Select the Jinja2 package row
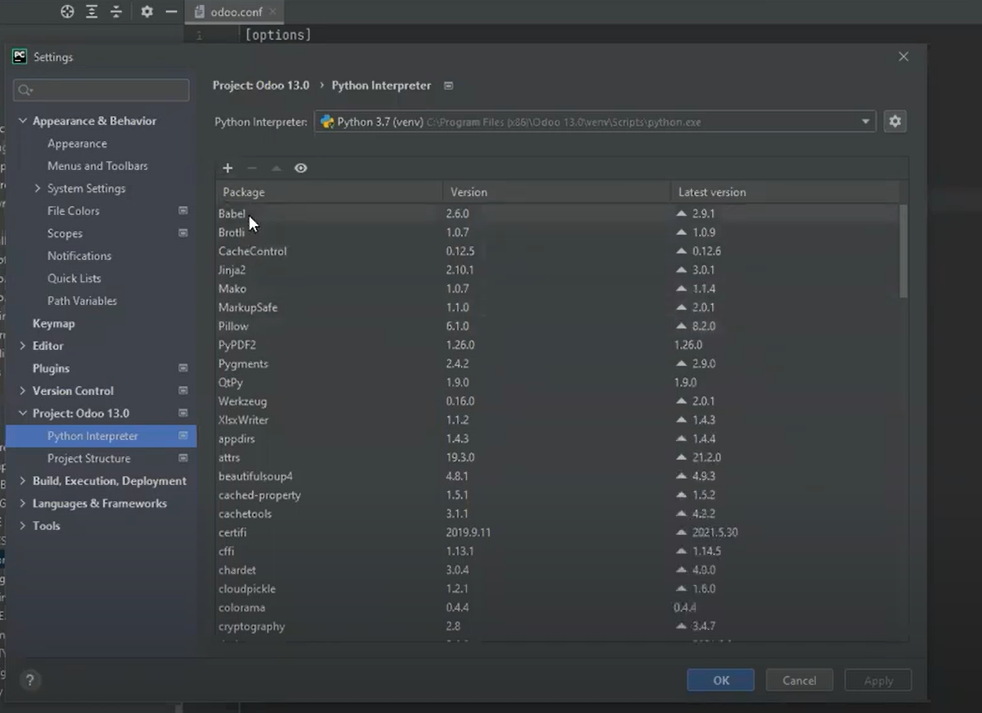This screenshot has width=982, height=713. 557,270
